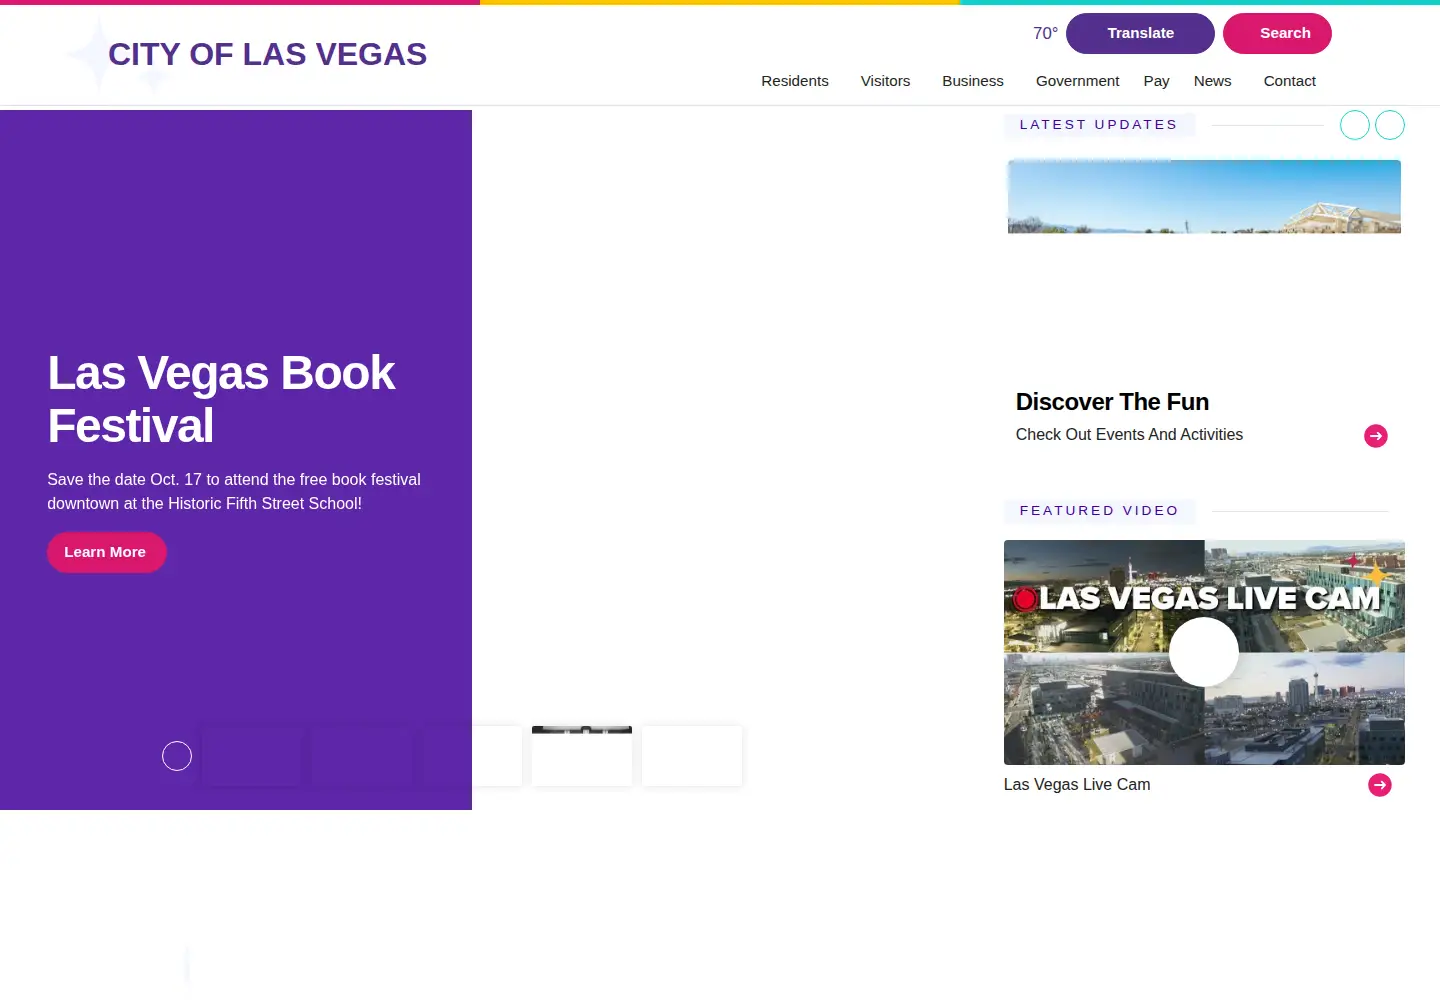Open the Business menu
The height and width of the screenshot is (1000, 1440).
(973, 81)
